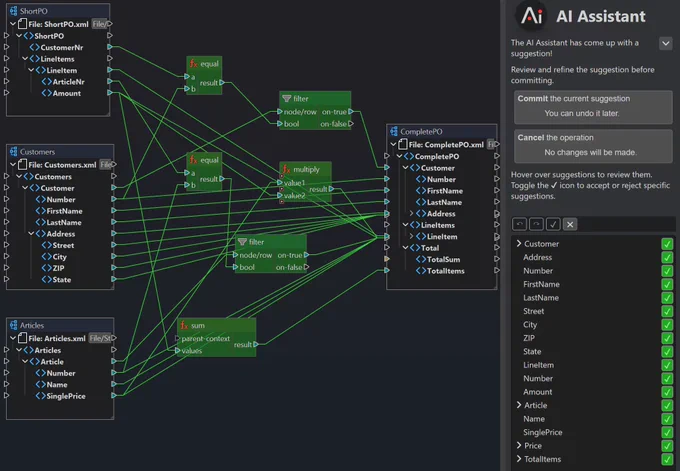Image resolution: width=680 pixels, height=471 pixels.
Task: Toggle the SinglePrice suggestion checkbox
Action: pos(667,432)
